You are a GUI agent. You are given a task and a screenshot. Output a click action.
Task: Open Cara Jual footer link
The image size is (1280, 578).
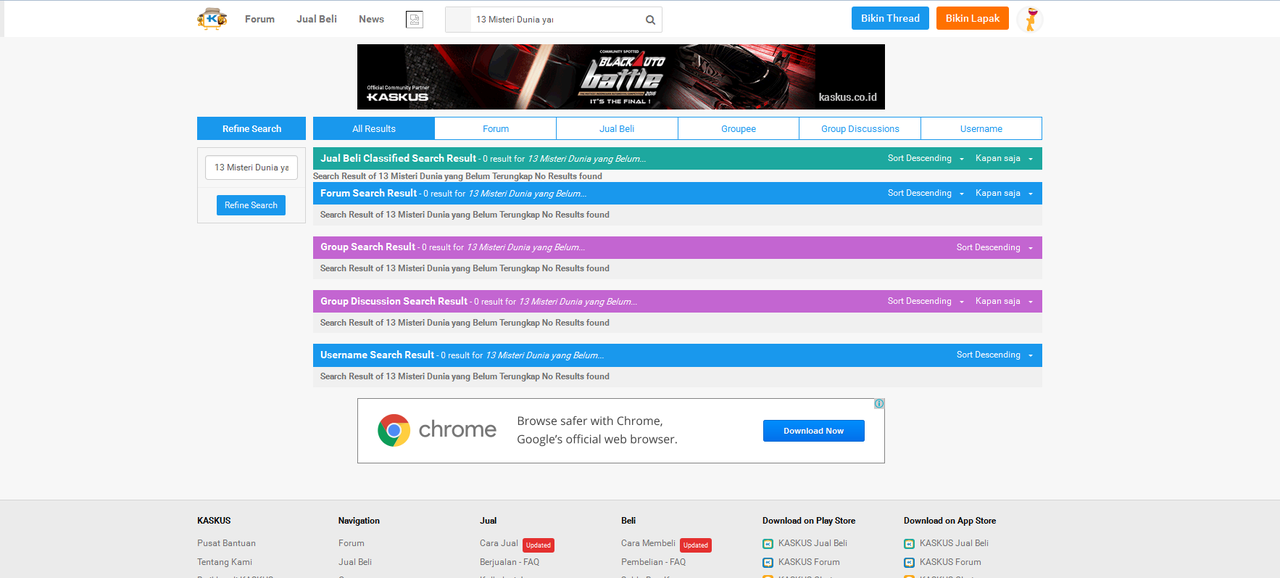coord(499,543)
